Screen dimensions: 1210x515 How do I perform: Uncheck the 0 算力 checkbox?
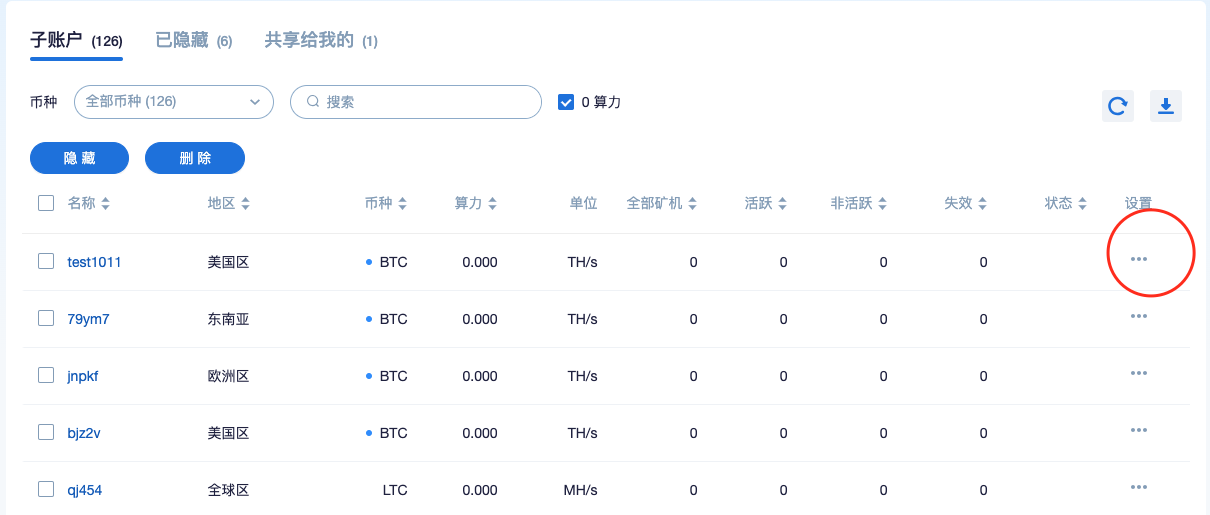(566, 102)
